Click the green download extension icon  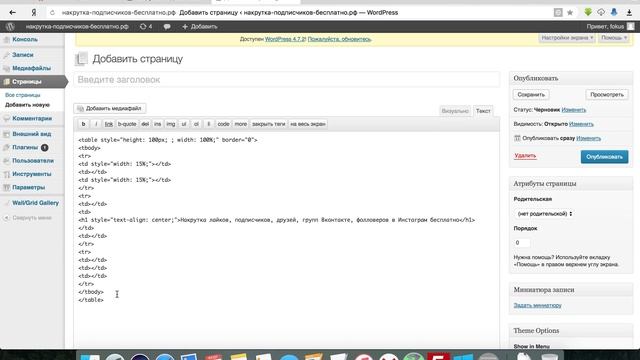[x=588, y=12]
